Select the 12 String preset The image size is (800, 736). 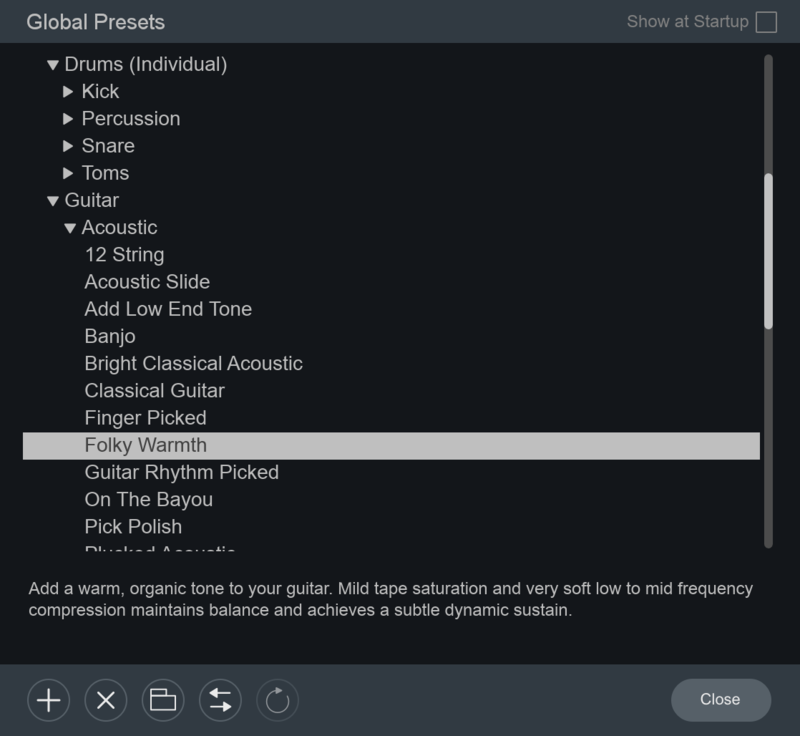[x=124, y=255]
